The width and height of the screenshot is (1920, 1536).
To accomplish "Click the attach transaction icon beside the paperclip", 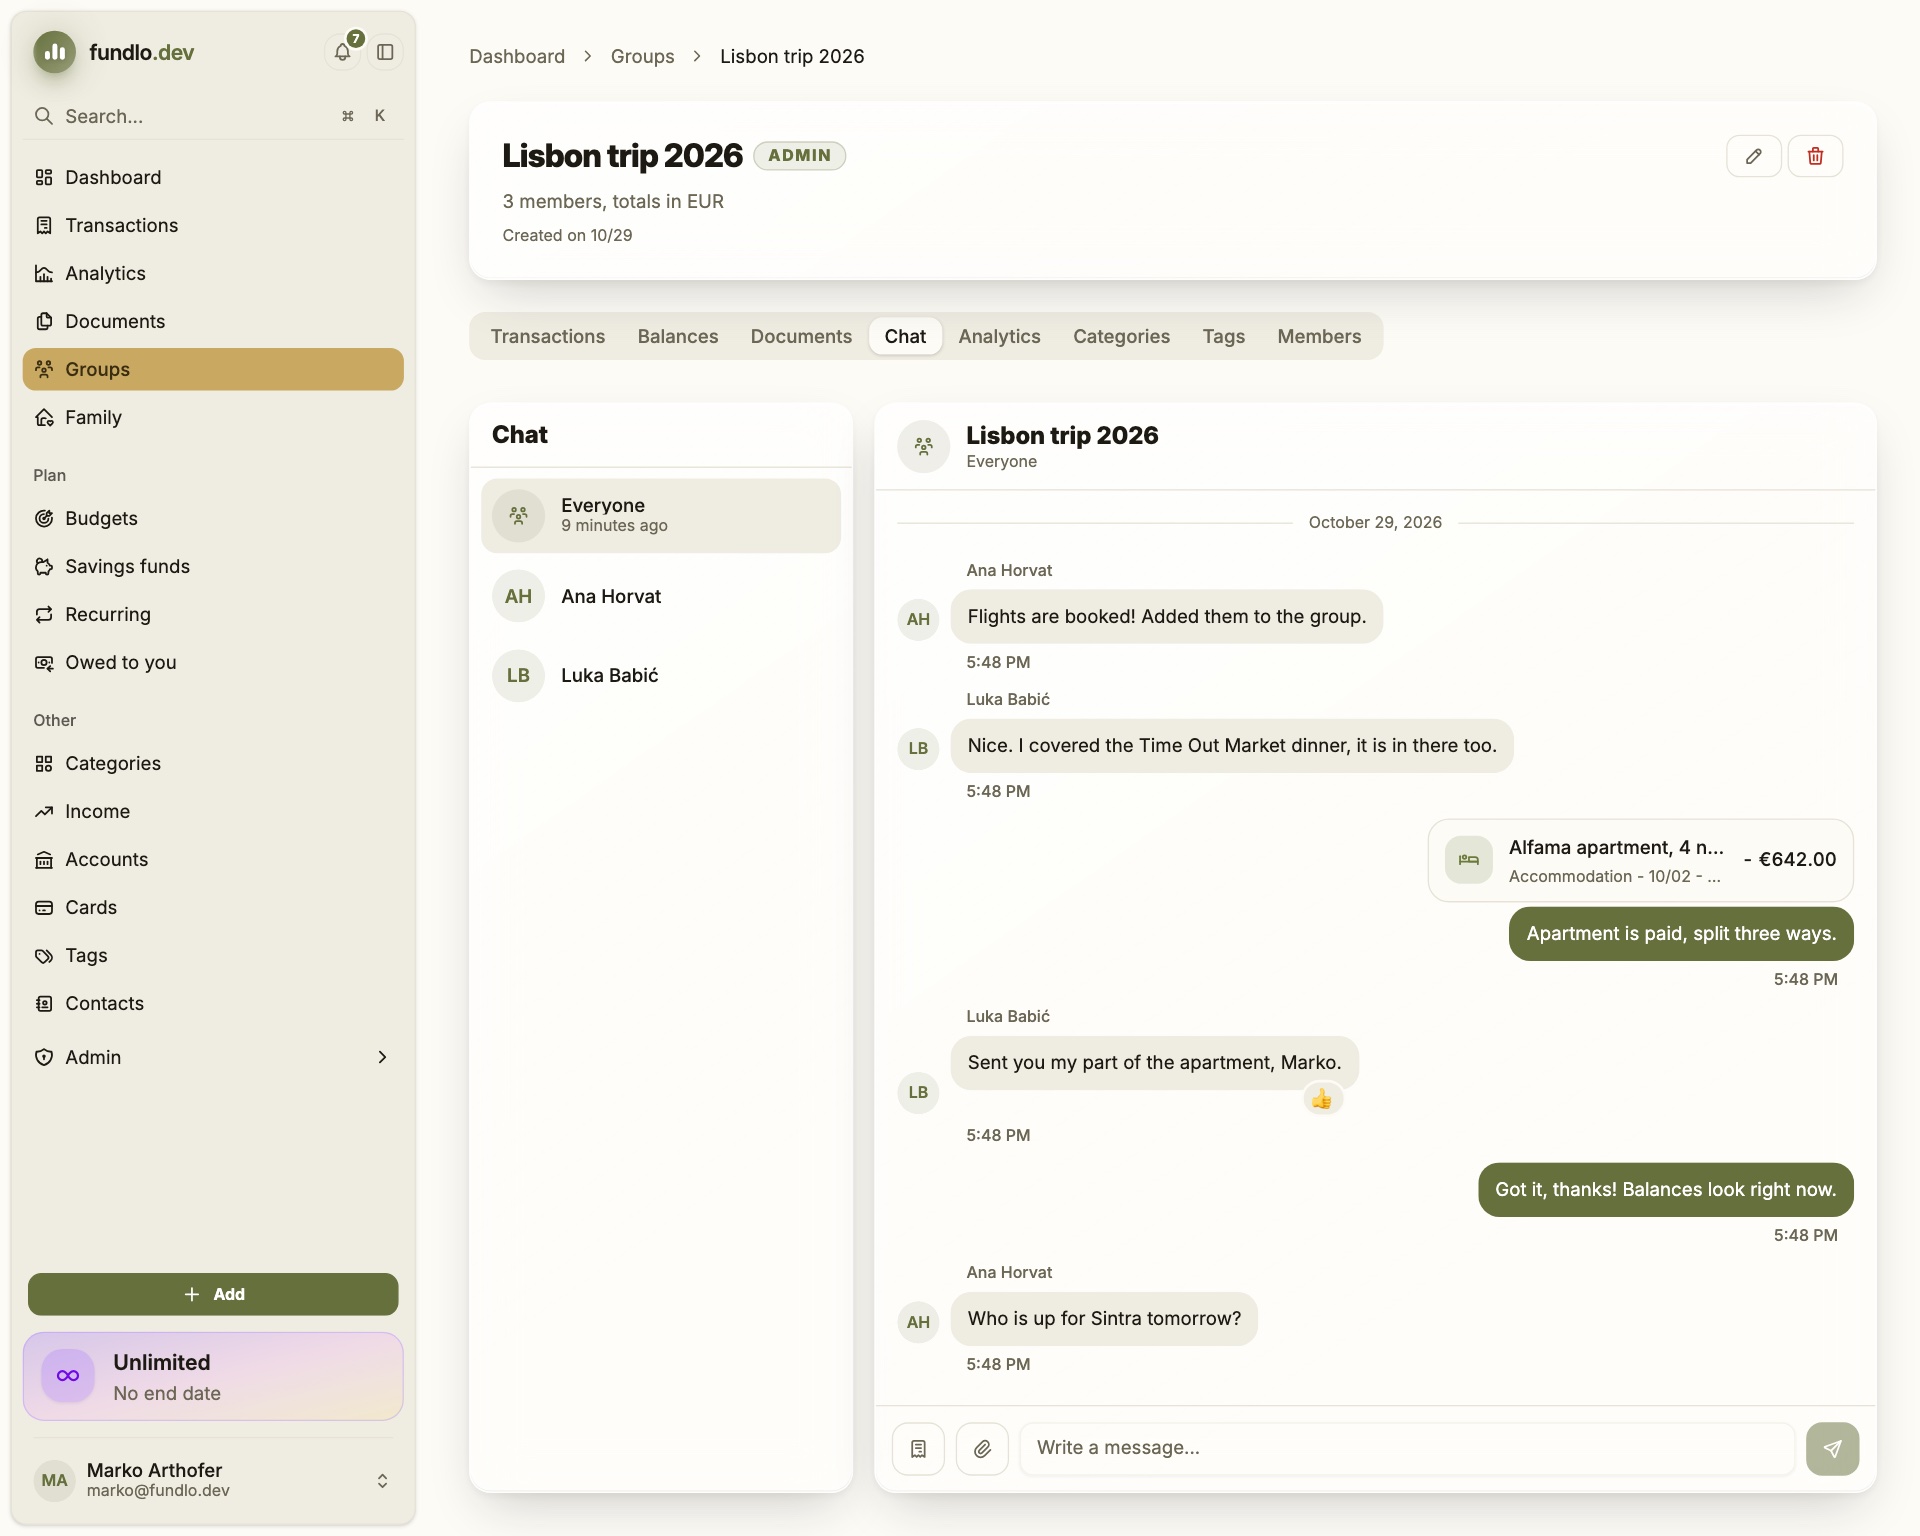I will (x=918, y=1448).
